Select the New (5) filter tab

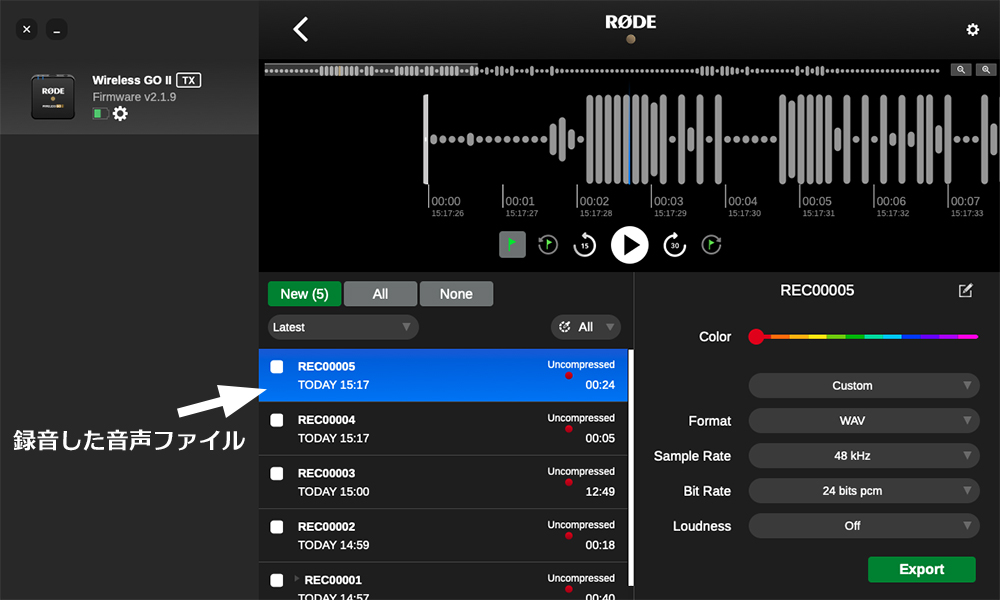304,294
